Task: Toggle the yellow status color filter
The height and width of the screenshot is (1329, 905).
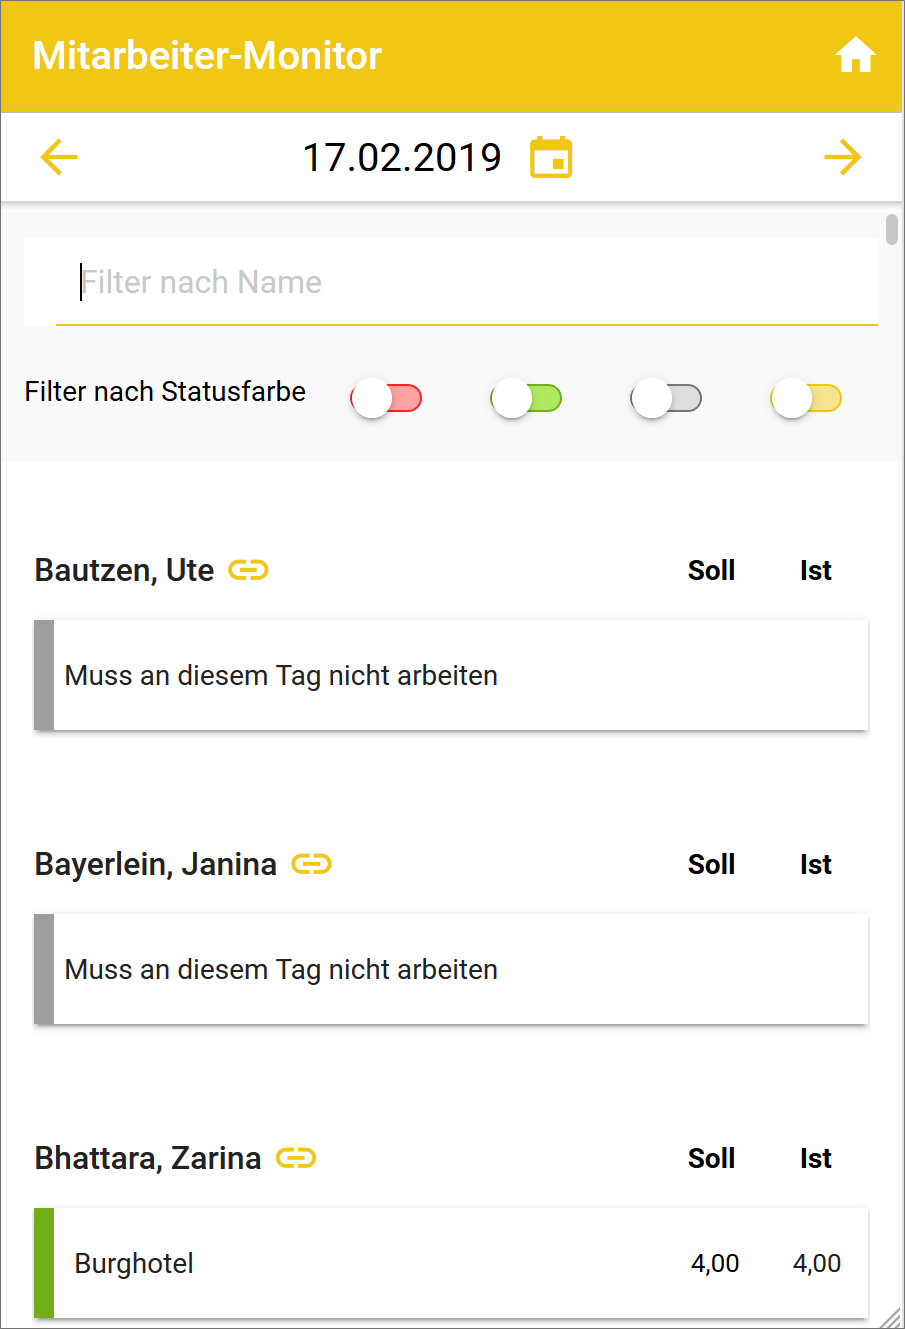Action: click(x=806, y=398)
